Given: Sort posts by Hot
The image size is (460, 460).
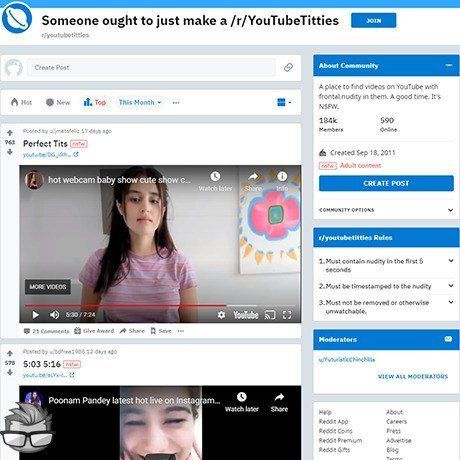Looking at the screenshot, I should (21, 102).
